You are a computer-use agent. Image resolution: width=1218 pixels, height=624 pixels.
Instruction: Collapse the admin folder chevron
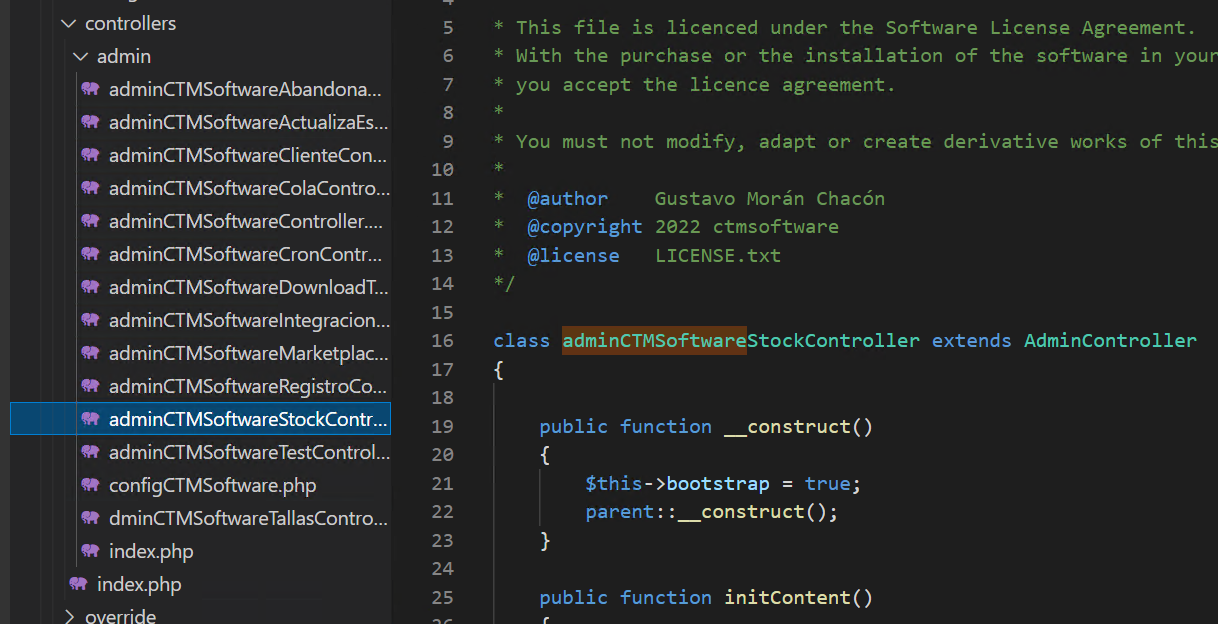81,56
